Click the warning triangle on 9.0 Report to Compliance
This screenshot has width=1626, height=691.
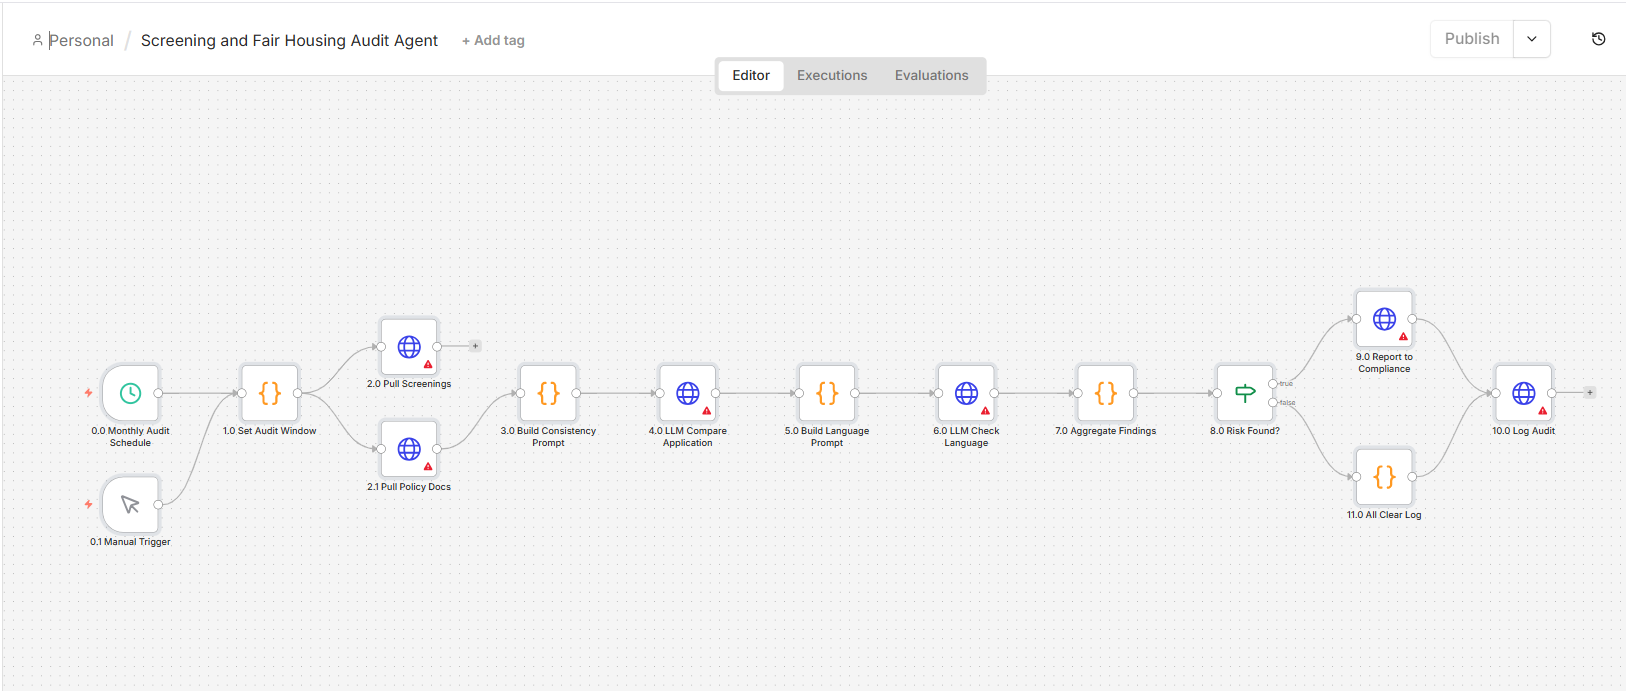[1403, 337]
